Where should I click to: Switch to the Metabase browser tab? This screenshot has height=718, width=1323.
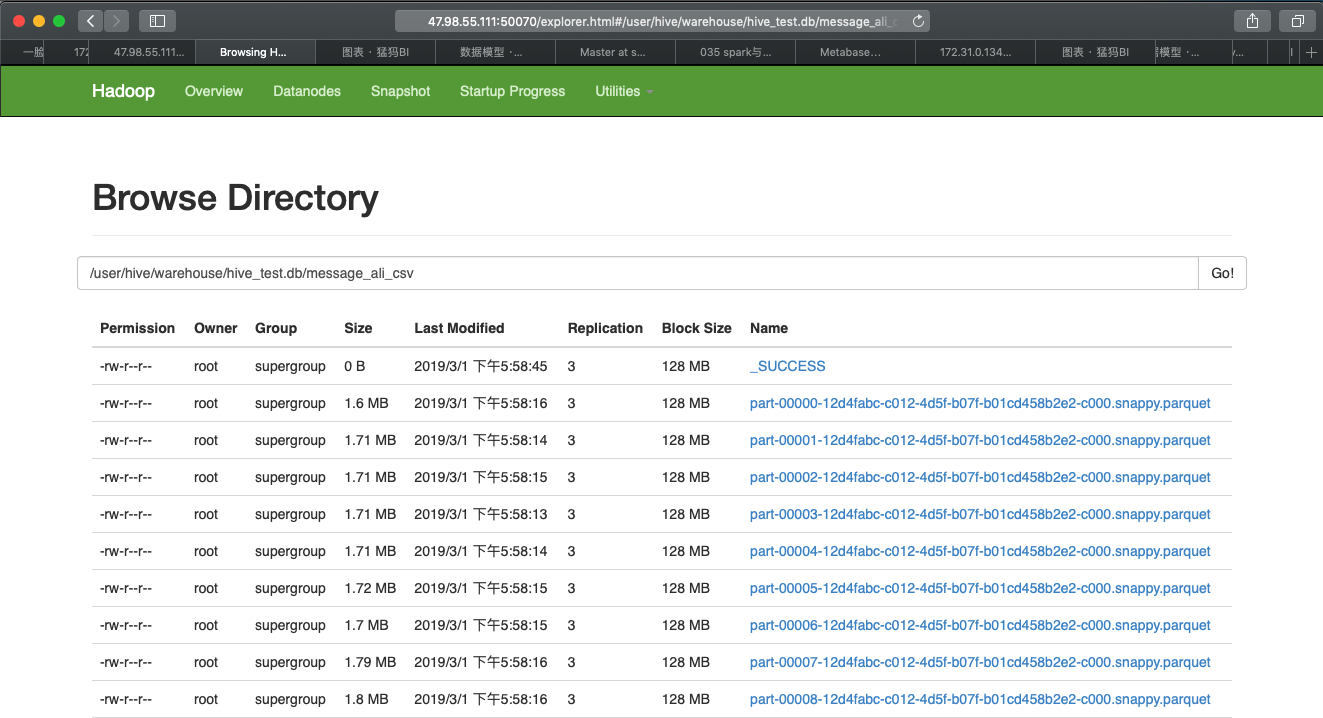(854, 52)
